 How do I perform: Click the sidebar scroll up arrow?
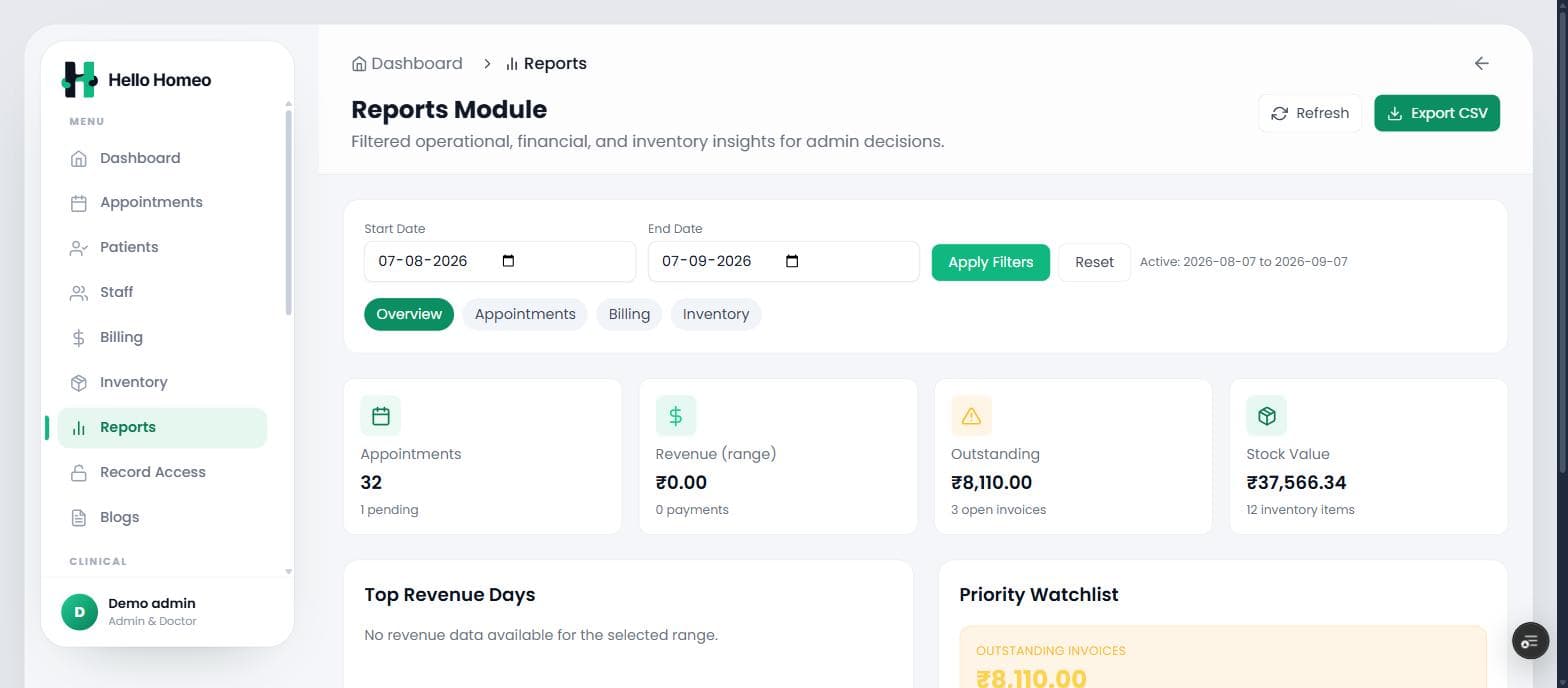[x=289, y=104]
